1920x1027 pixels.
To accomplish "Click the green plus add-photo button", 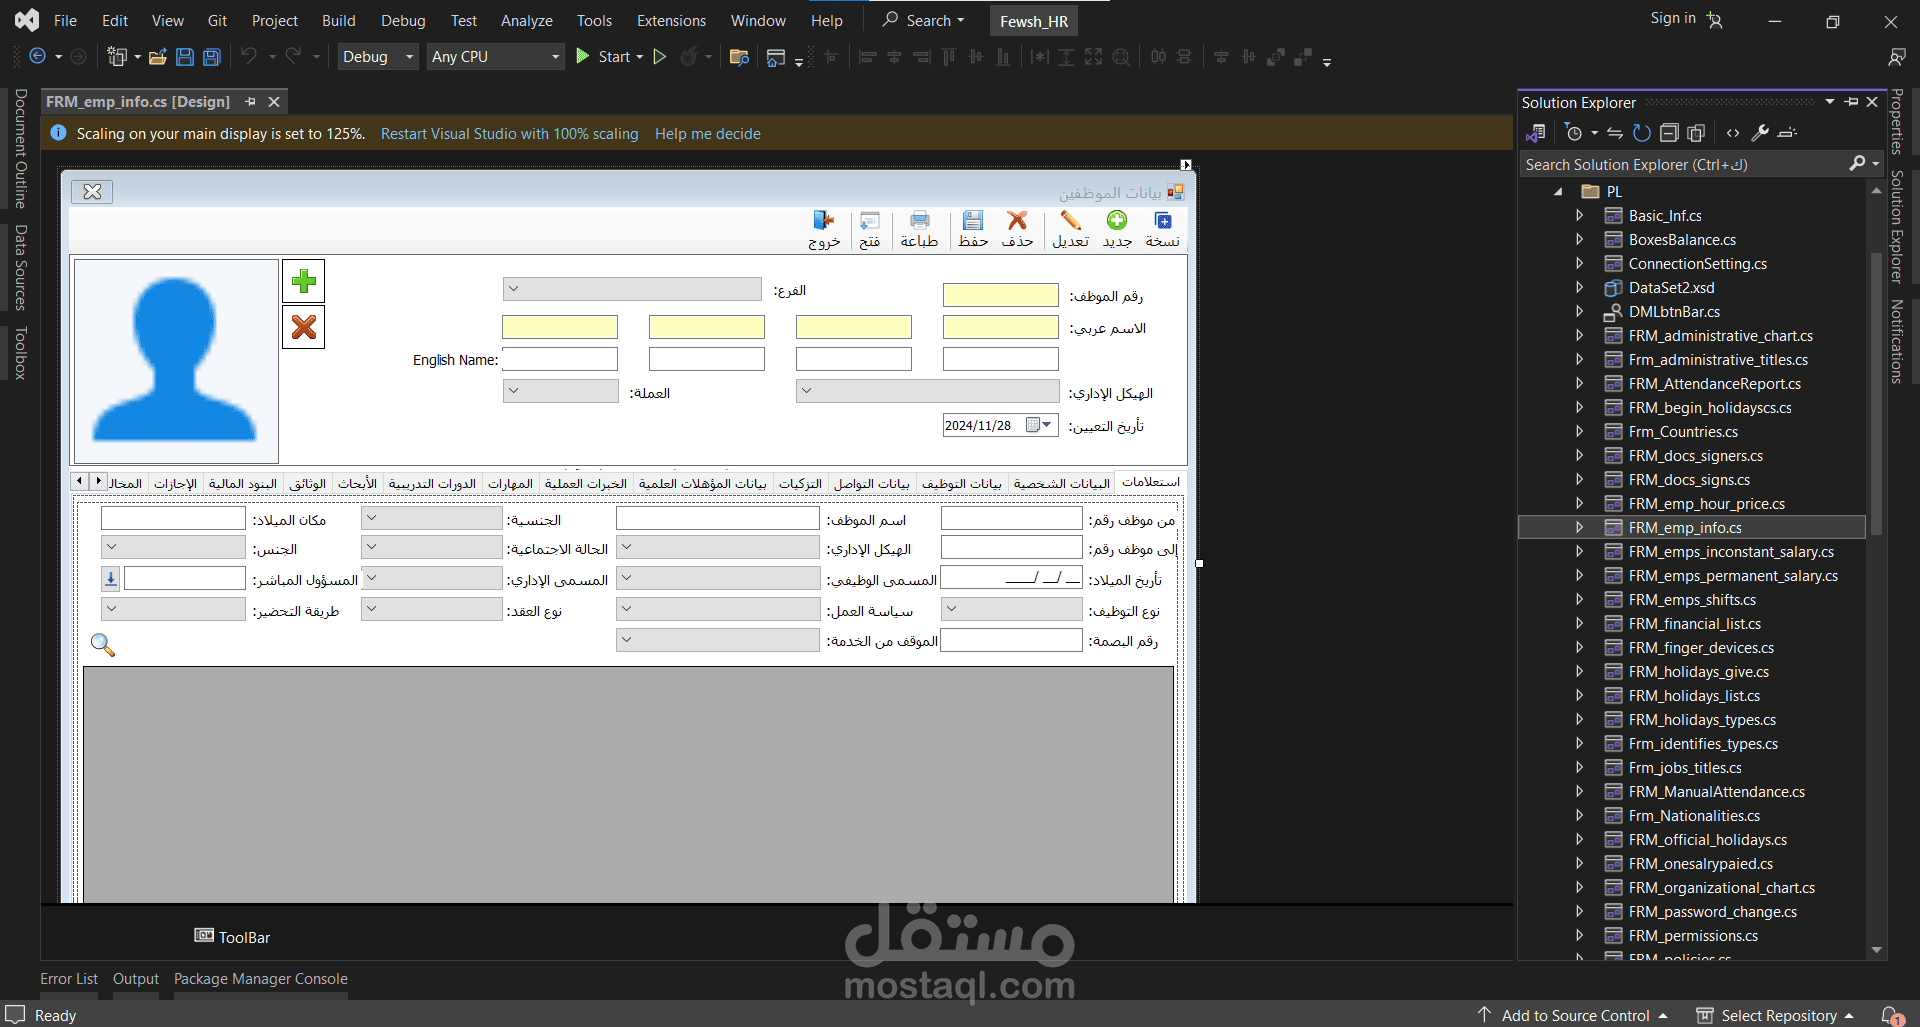I will pos(304,282).
